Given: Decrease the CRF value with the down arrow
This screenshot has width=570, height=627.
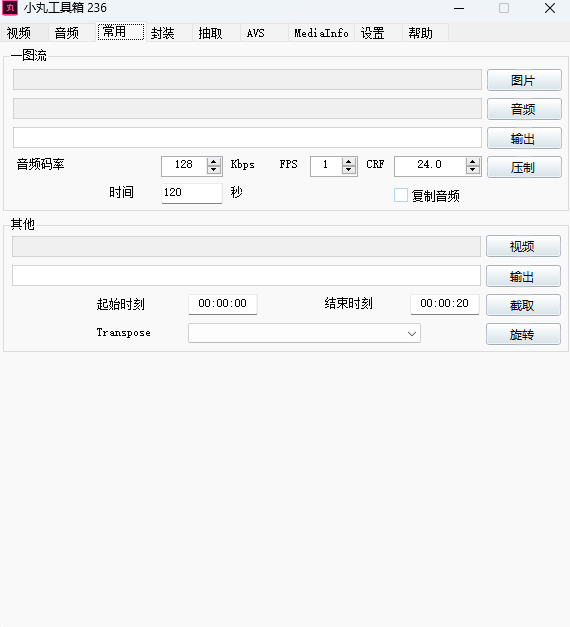Looking at the screenshot, I should pyautogui.click(x=473, y=170).
